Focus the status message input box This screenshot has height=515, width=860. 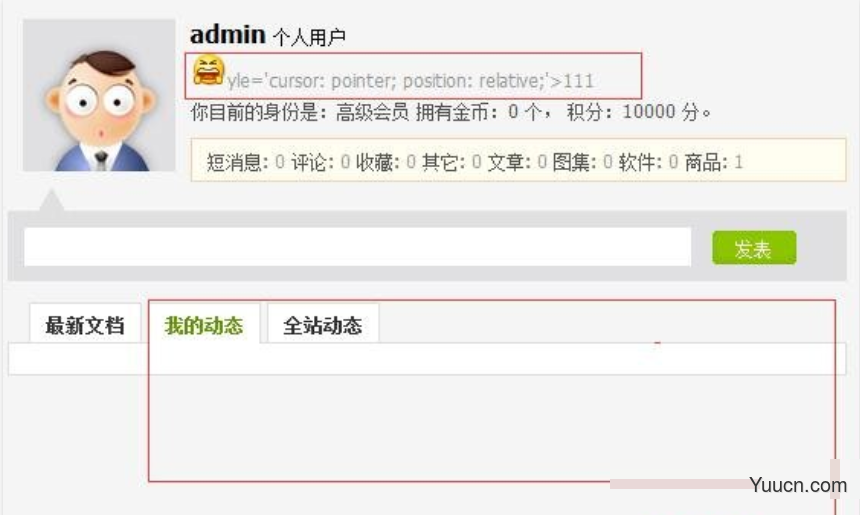click(358, 247)
